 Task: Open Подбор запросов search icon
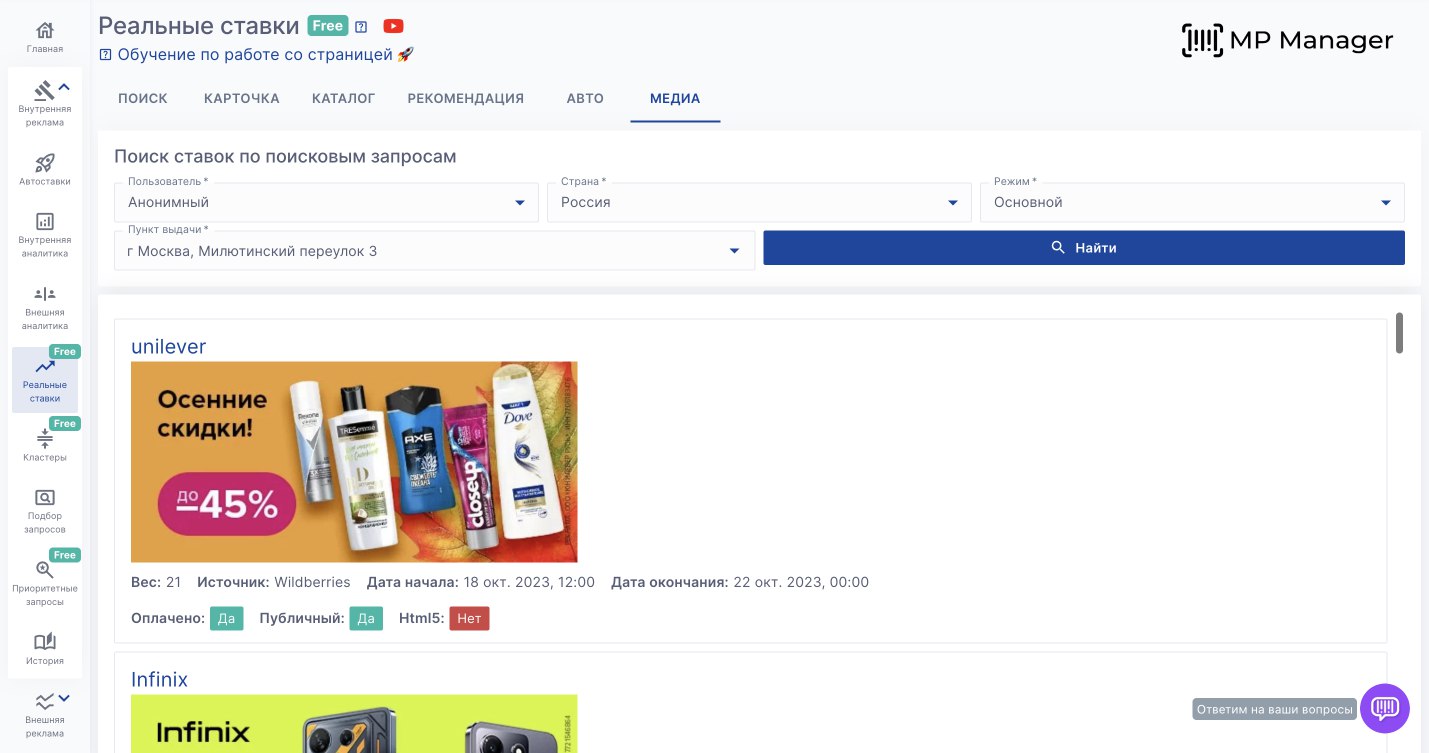tap(45, 498)
